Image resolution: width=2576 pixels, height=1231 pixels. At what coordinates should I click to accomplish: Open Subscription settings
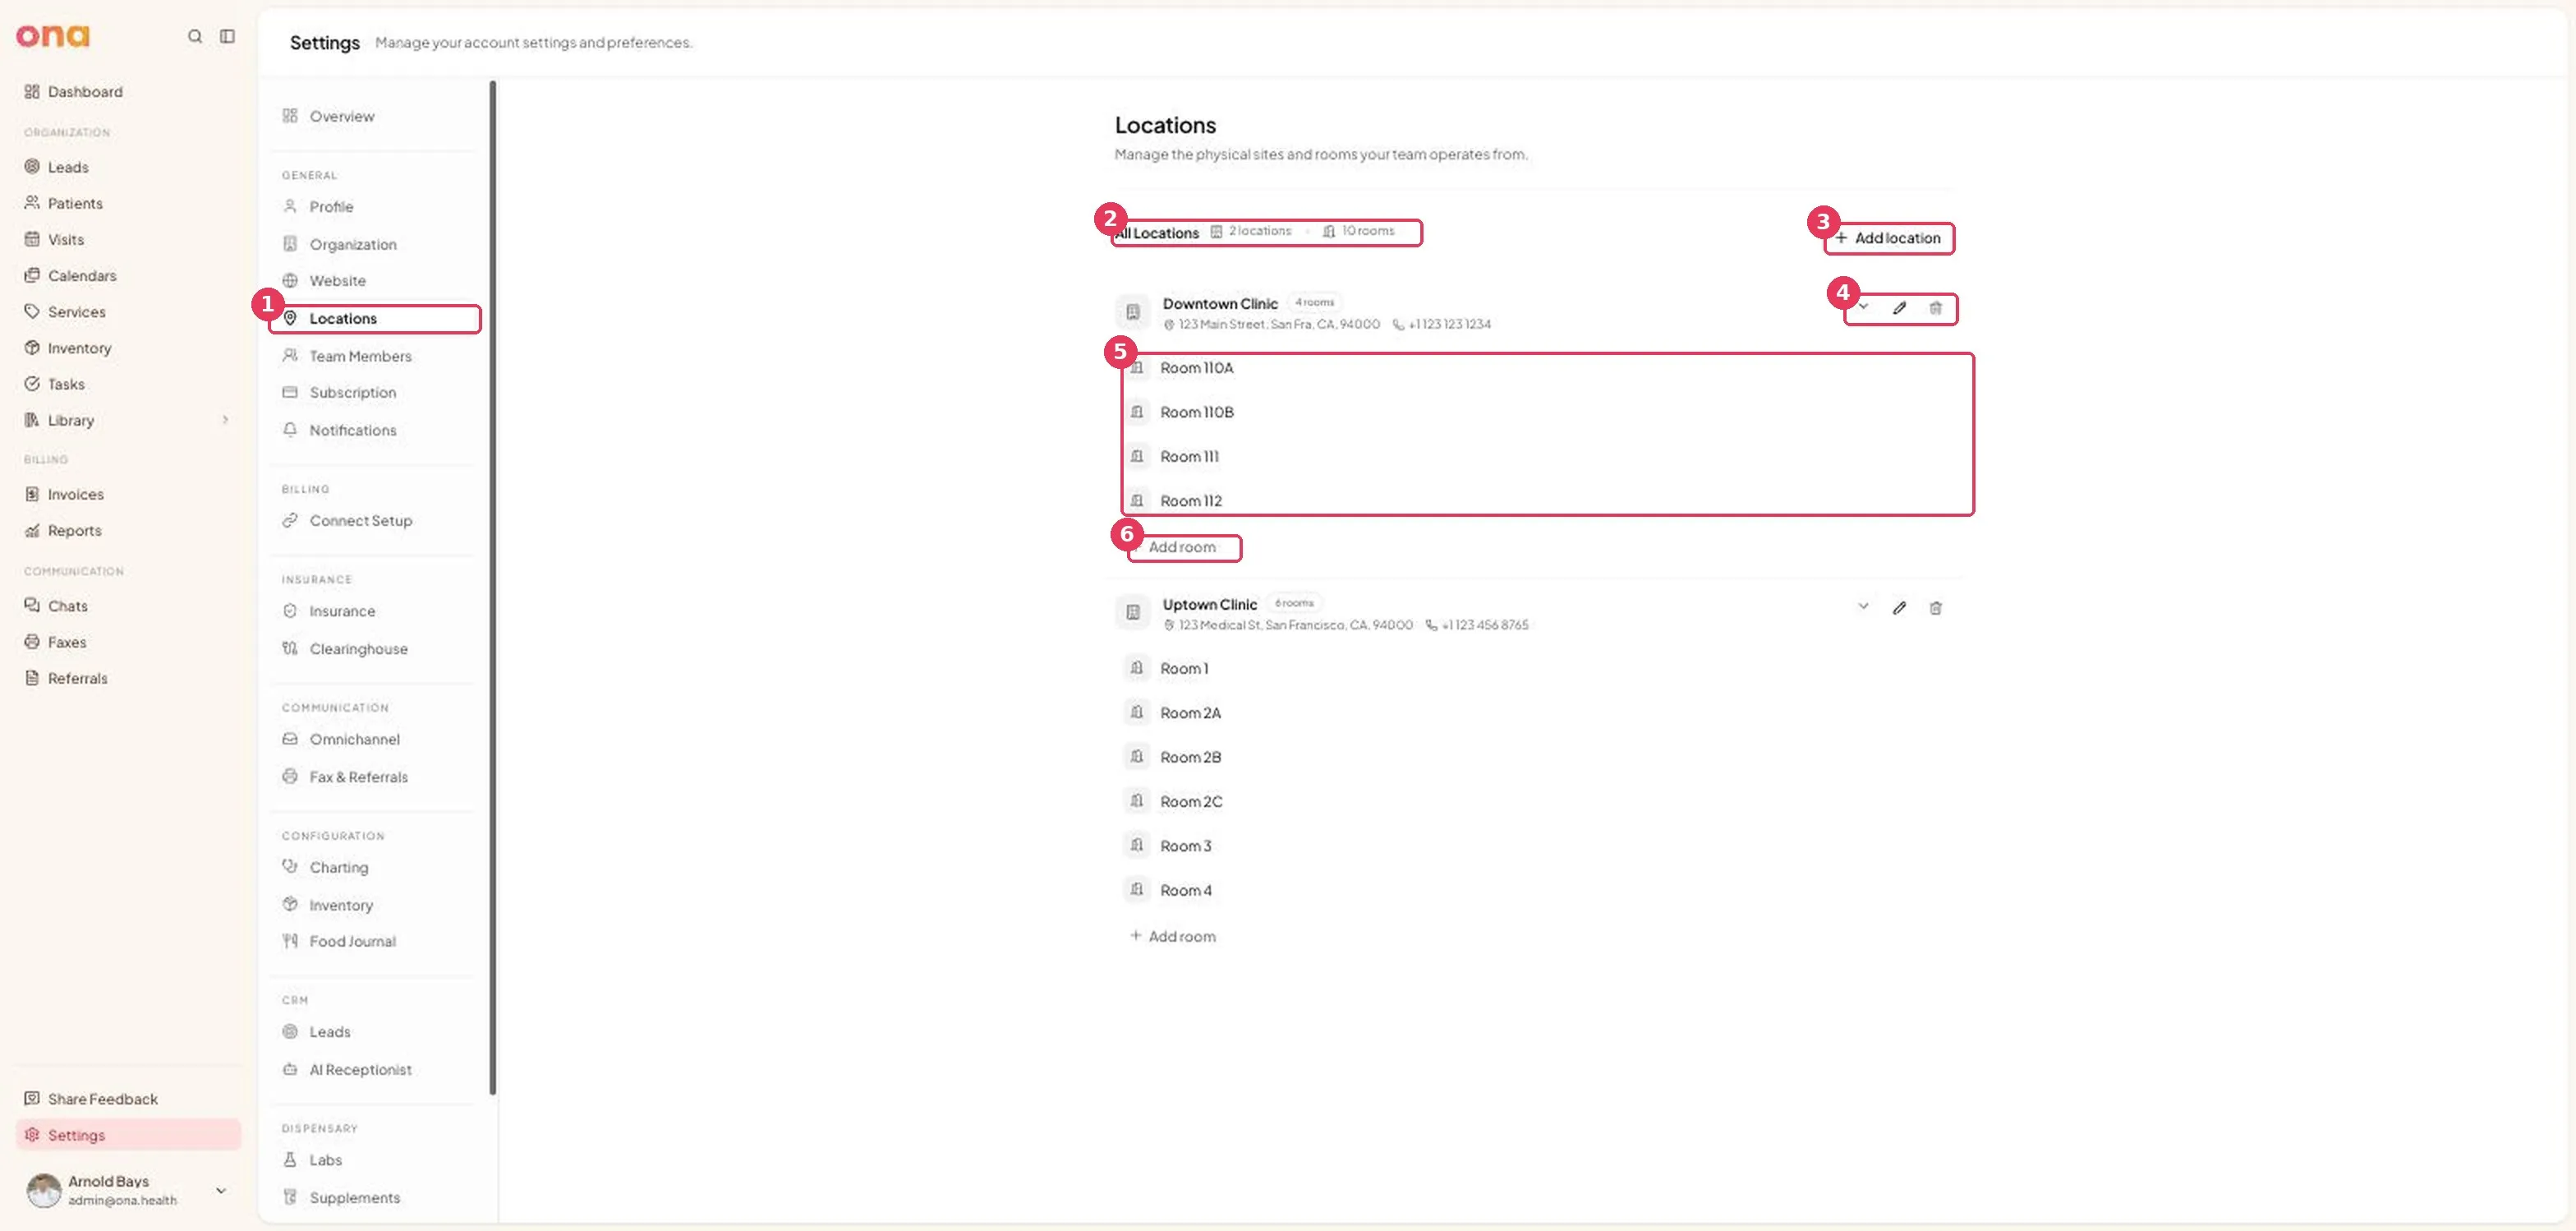[x=375, y=392]
